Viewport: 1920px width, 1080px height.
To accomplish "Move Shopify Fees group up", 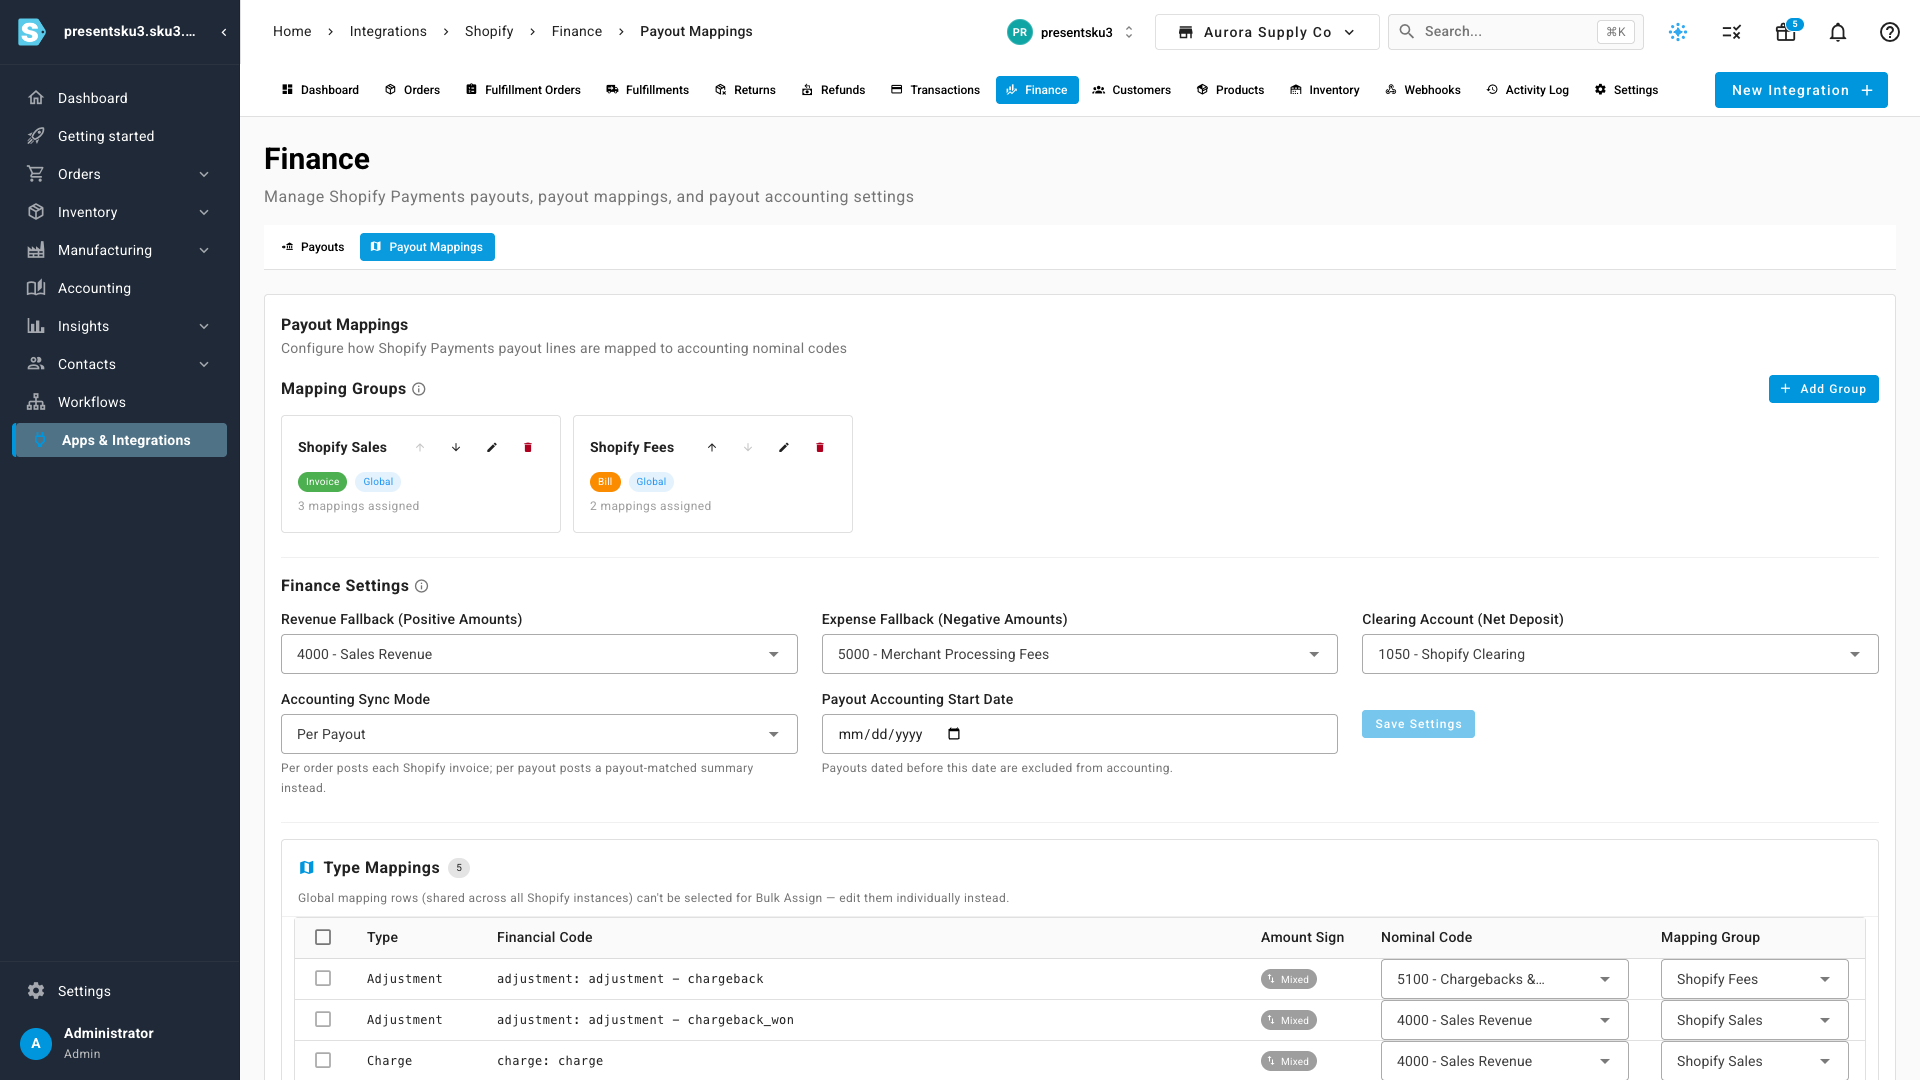I will click(x=712, y=447).
